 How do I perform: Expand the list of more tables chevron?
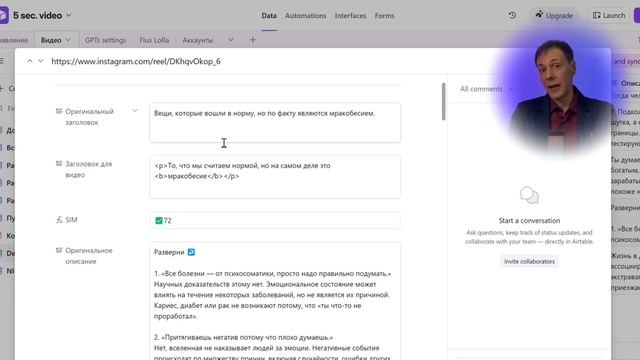pyautogui.click(x=231, y=40)
